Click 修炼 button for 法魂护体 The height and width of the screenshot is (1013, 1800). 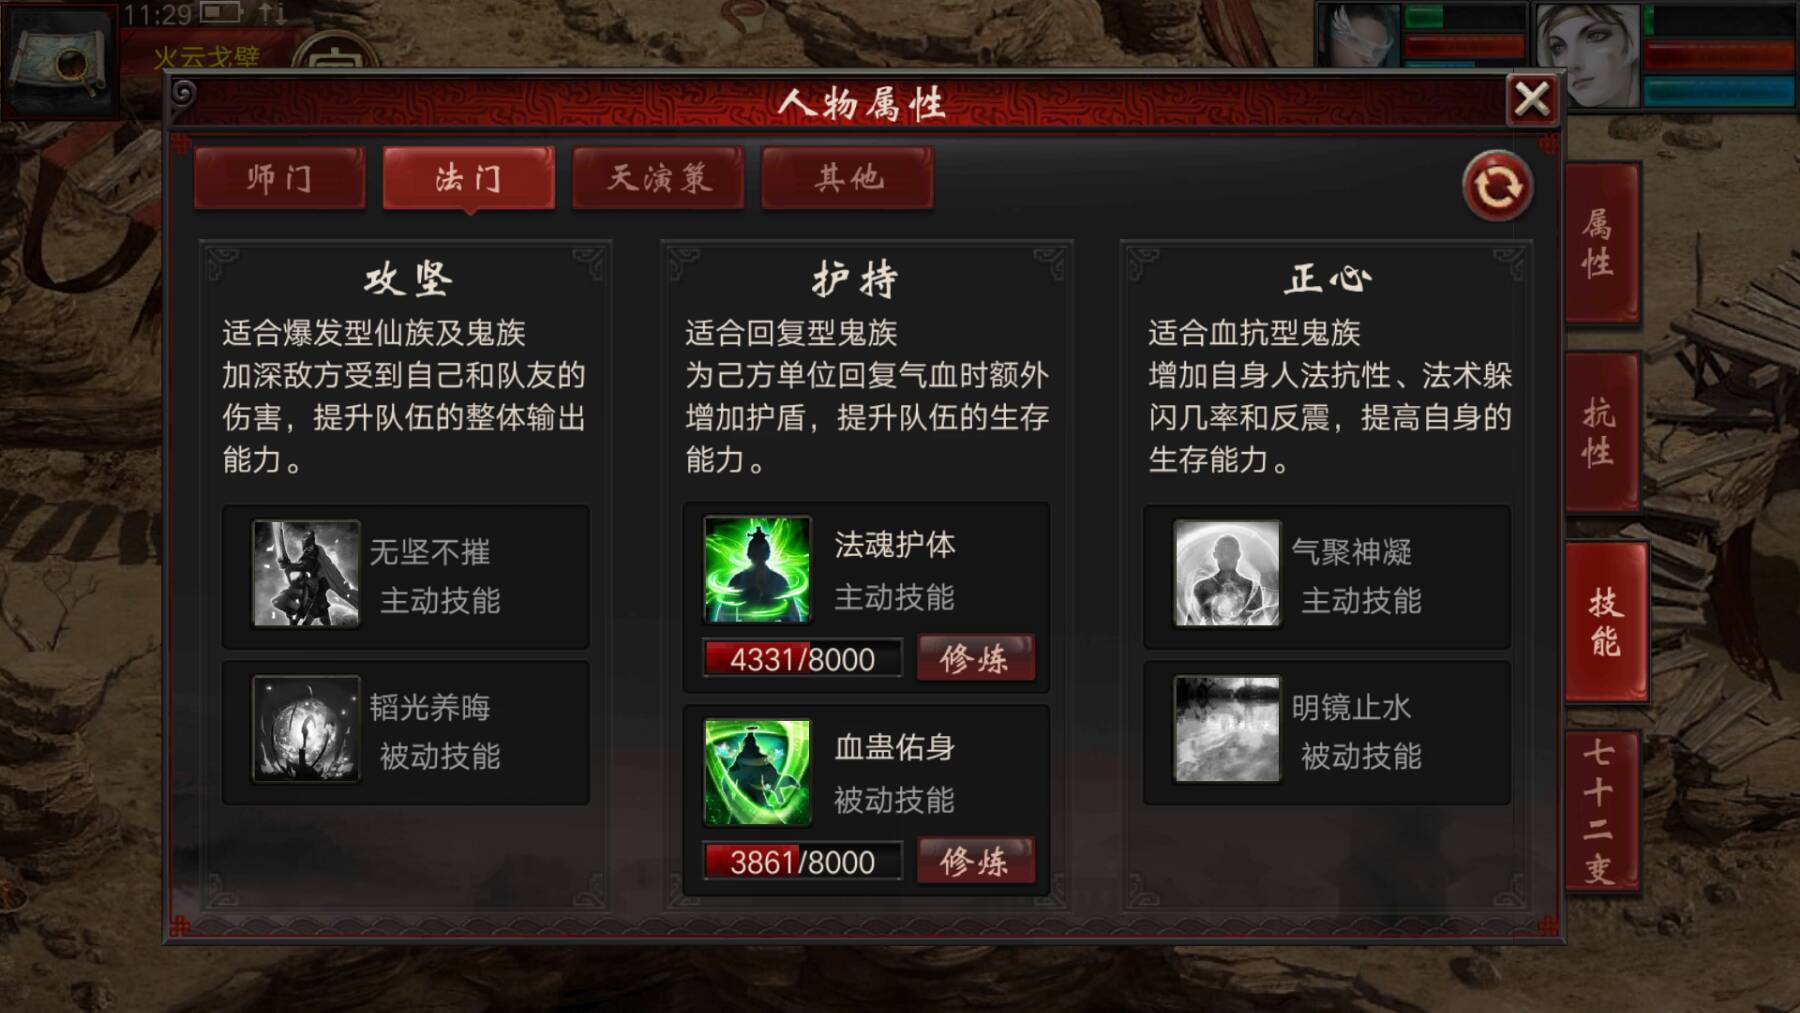[976, 659]
